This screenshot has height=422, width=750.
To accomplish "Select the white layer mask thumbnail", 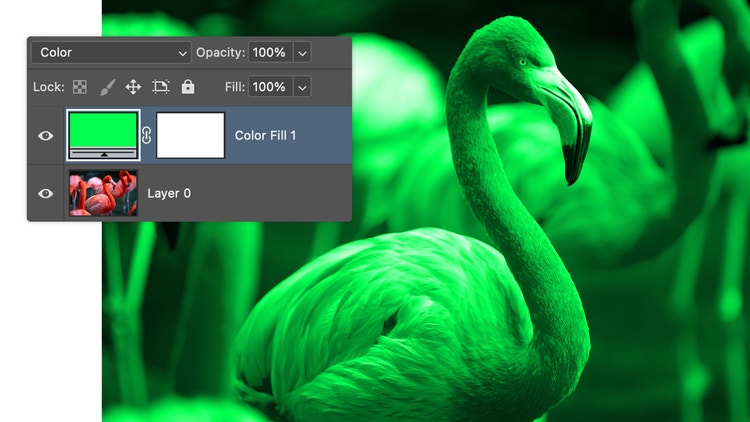I will click(x=190, y=135).
